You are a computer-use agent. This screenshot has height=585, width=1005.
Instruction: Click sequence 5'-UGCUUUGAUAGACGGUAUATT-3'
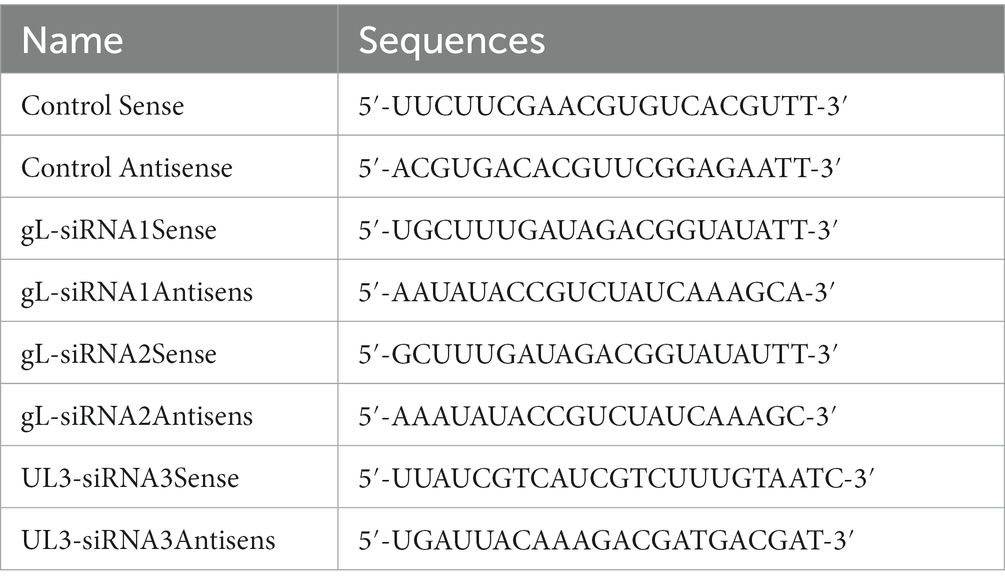[x=599, y=230]
